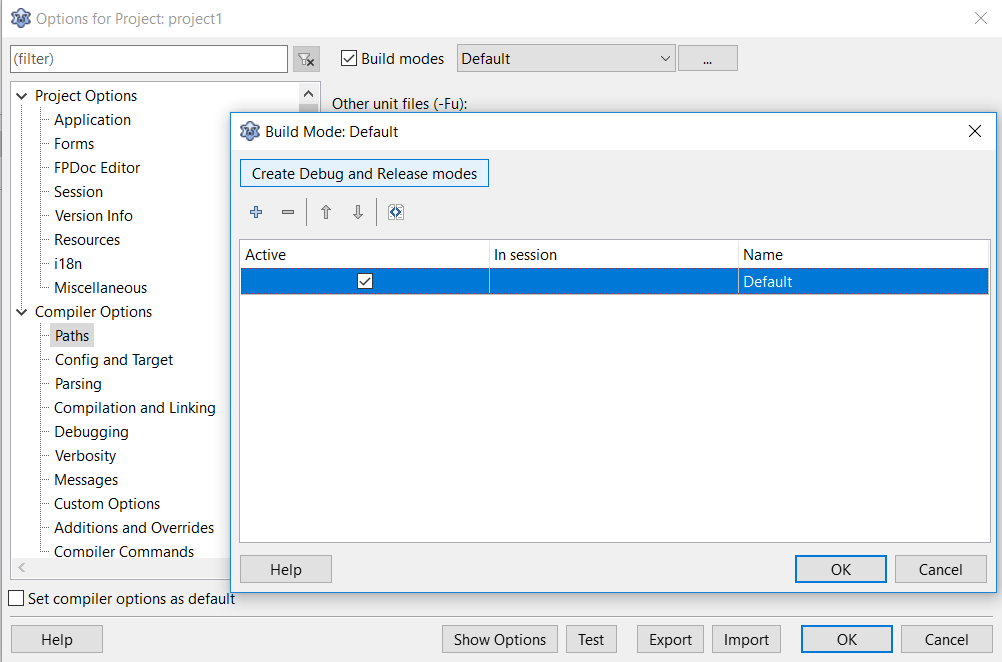
Task: Clear the filter using the funnel icon
Action: tap(307, 59)
